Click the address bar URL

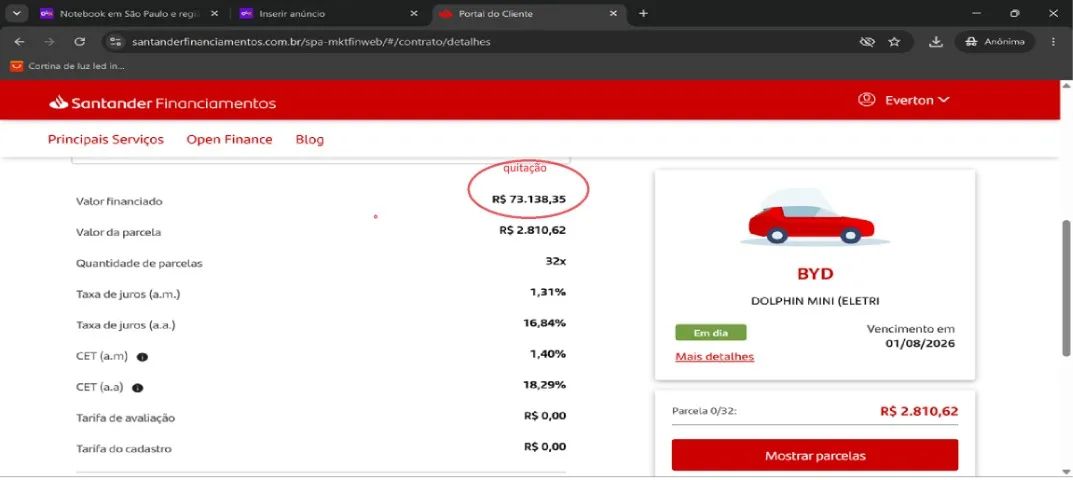coord(311,42)
